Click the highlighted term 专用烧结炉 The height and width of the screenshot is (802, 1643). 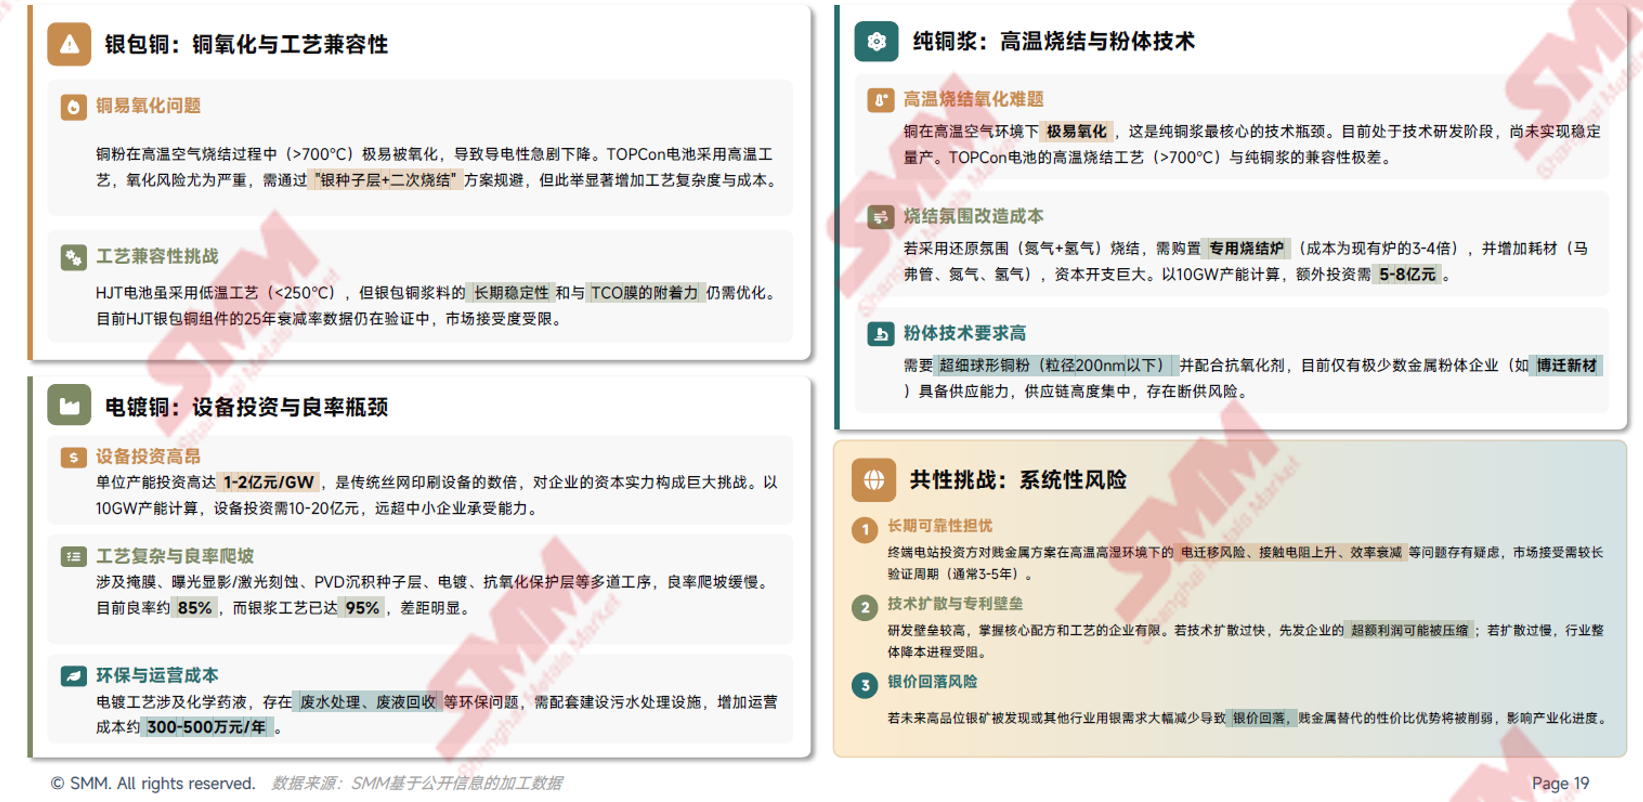click(1246, 249)
